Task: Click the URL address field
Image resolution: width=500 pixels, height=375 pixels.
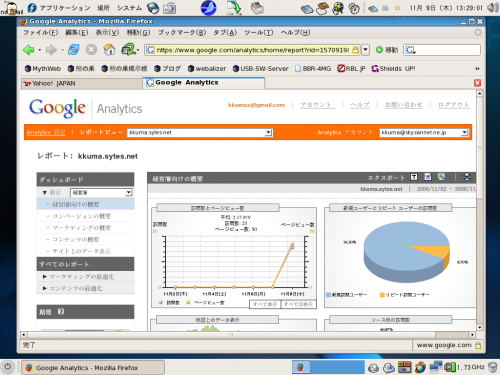Action: click(x=253, y=50)
